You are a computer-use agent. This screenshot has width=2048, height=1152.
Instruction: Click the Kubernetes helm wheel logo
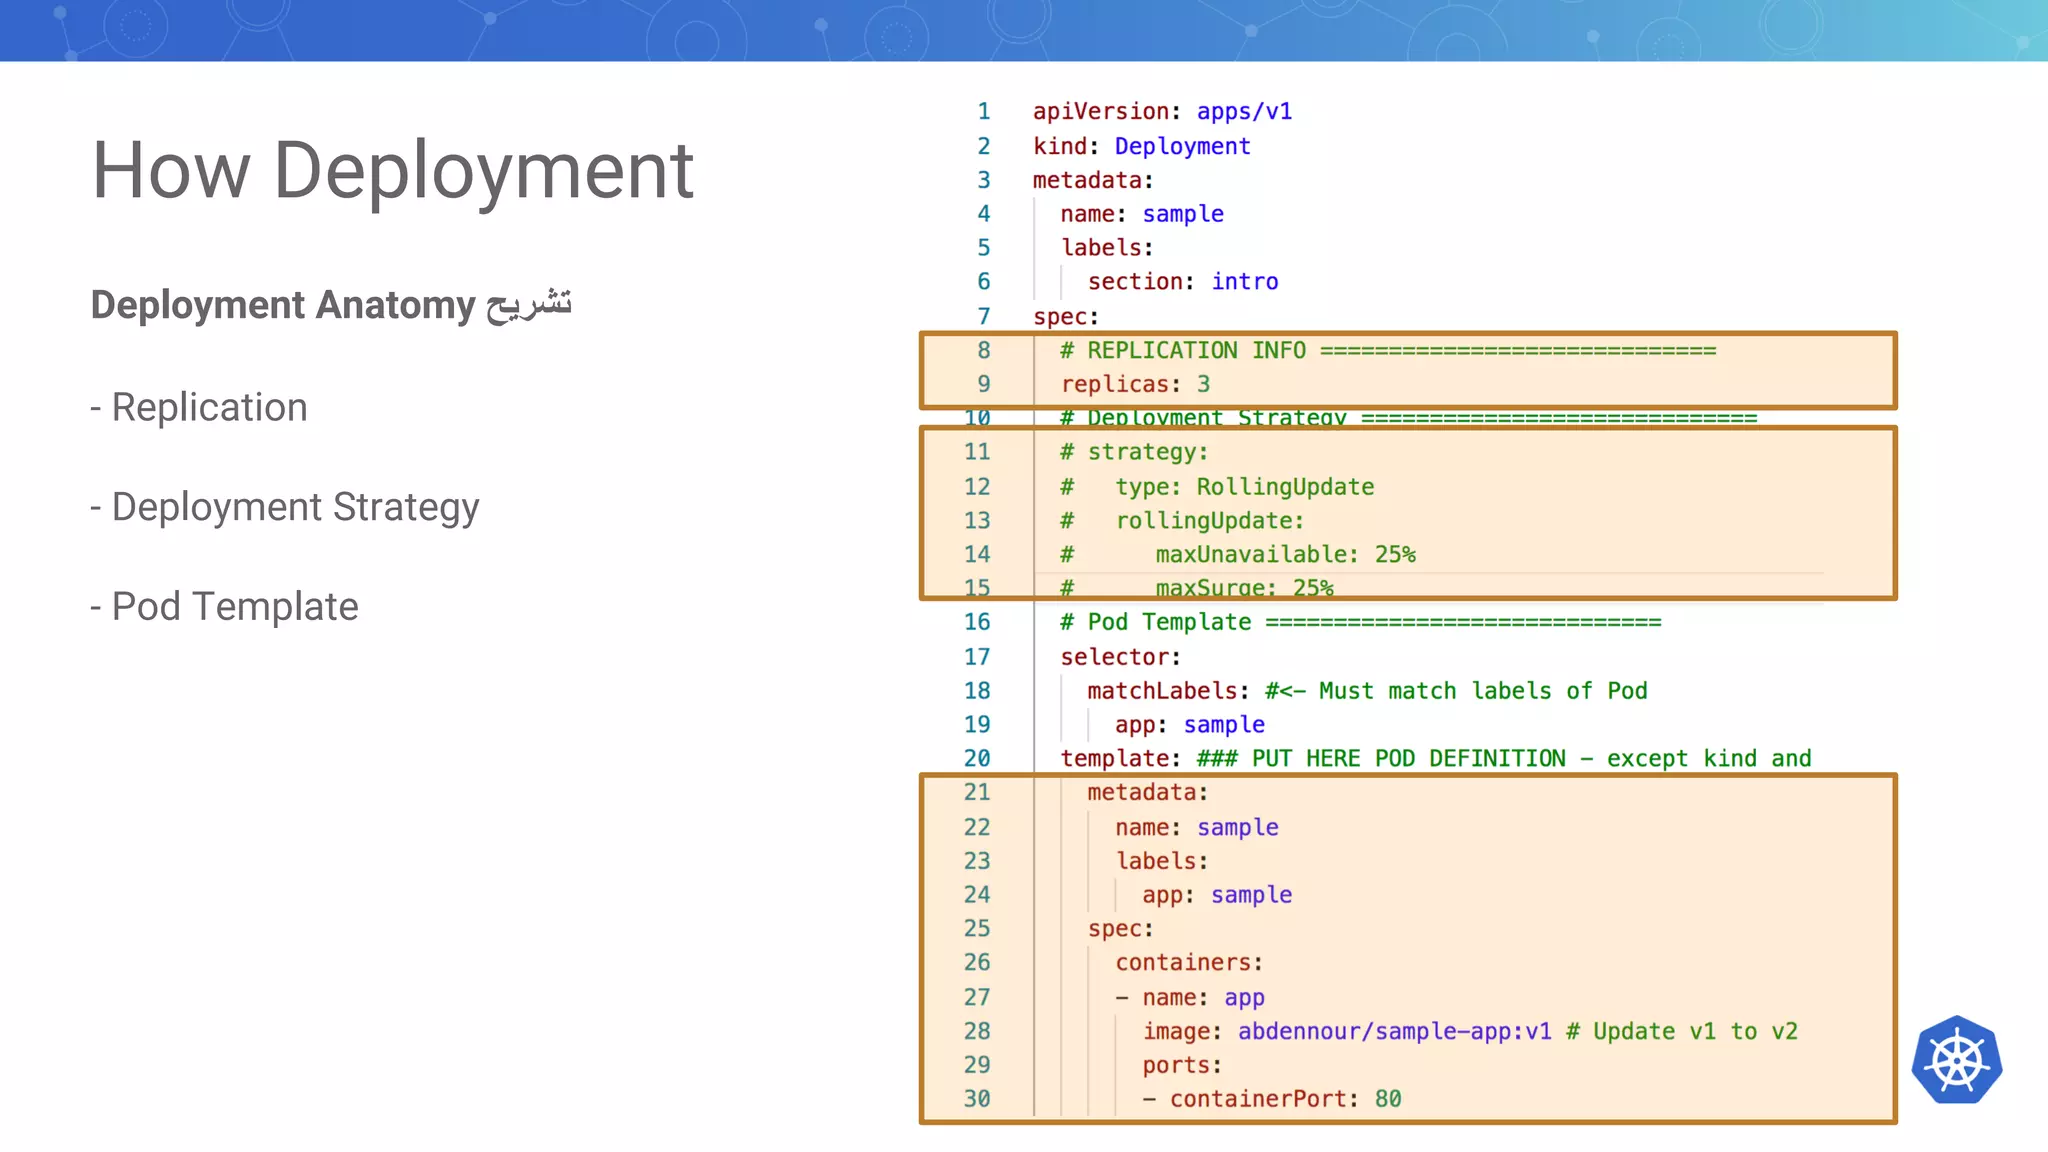pyautogui.click(x=1956, y=1060)
